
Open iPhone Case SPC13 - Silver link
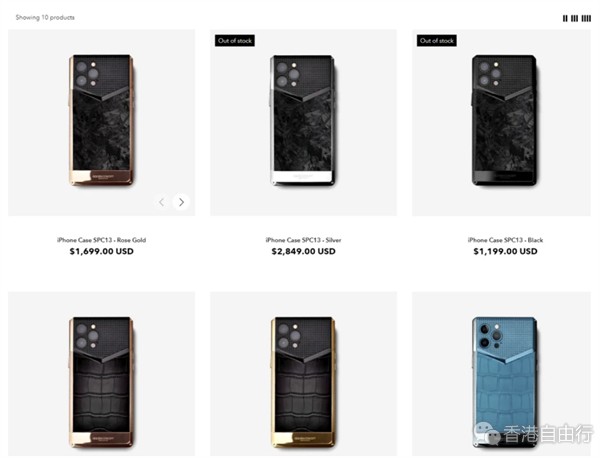tap(303, 240)
